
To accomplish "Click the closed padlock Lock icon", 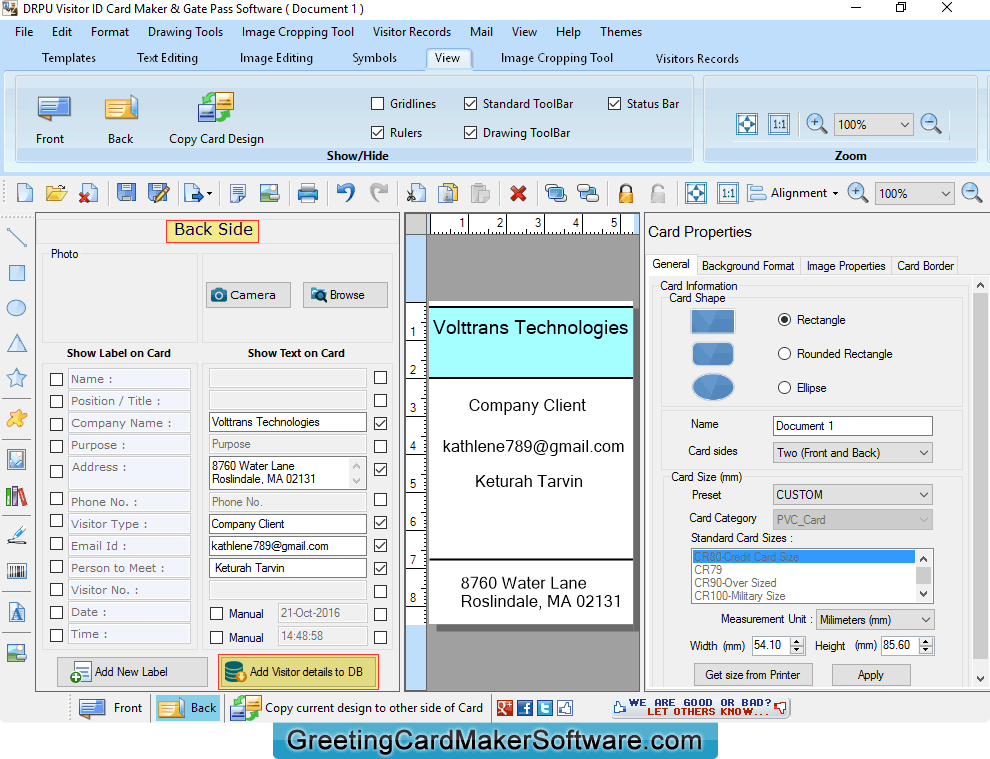I will (x=626, y=193).
